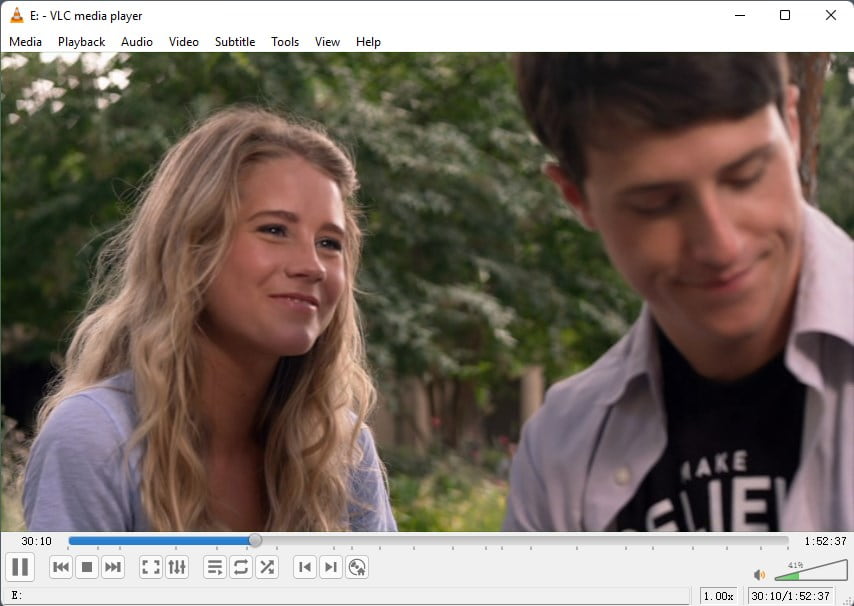Open the Playback menu

click(81, 42)
